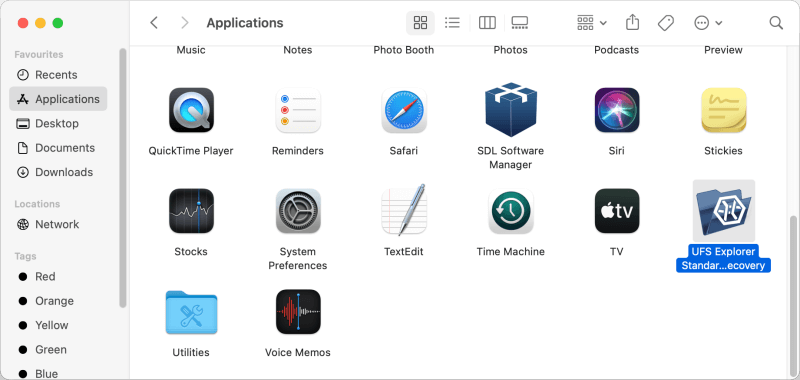Click the Preview app label

point(723,50)
